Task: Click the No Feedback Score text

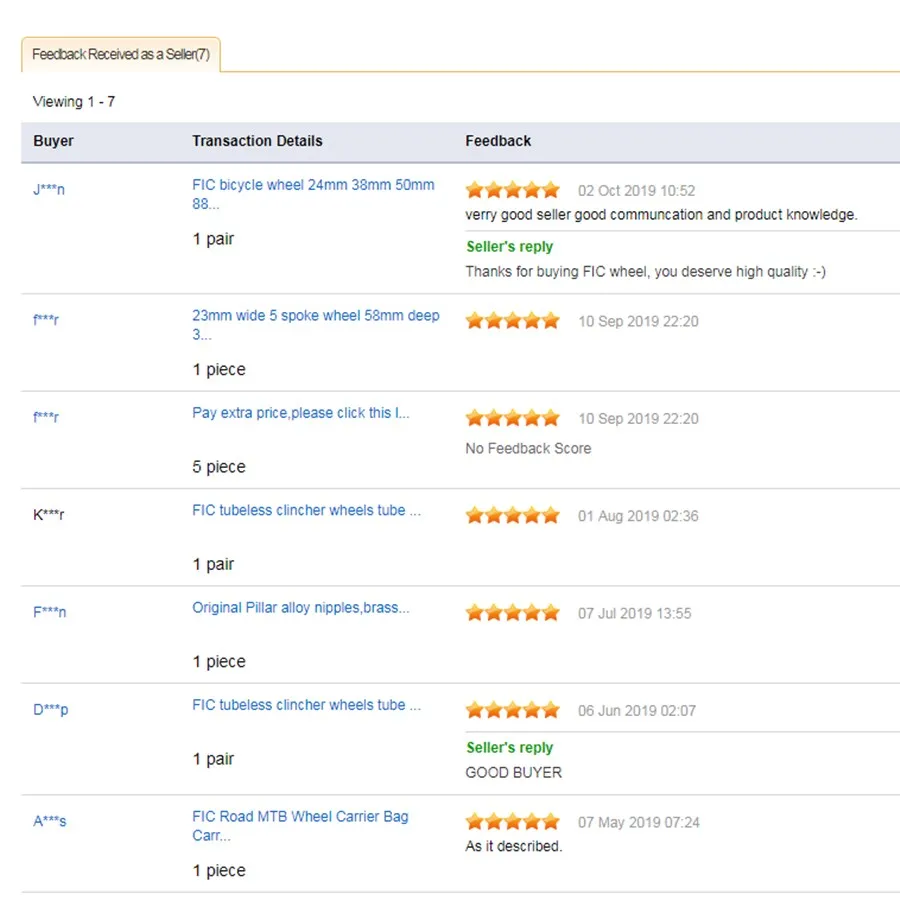Action: pos(528,448)
